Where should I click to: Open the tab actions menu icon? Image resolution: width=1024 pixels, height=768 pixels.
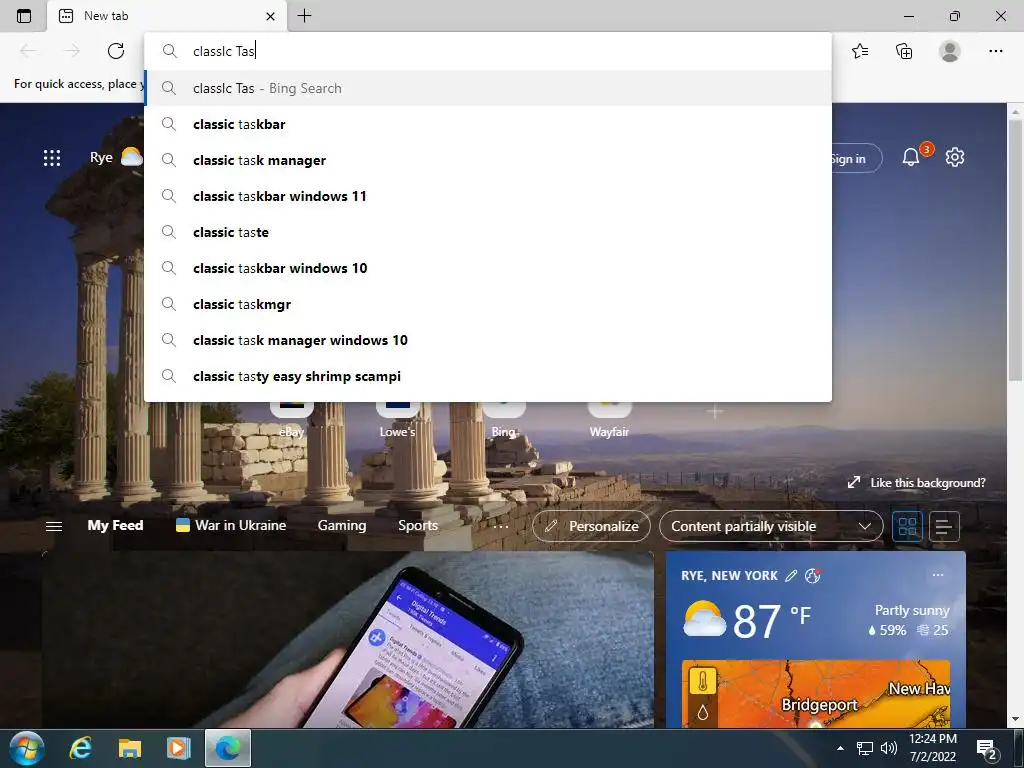click(24, 16)
